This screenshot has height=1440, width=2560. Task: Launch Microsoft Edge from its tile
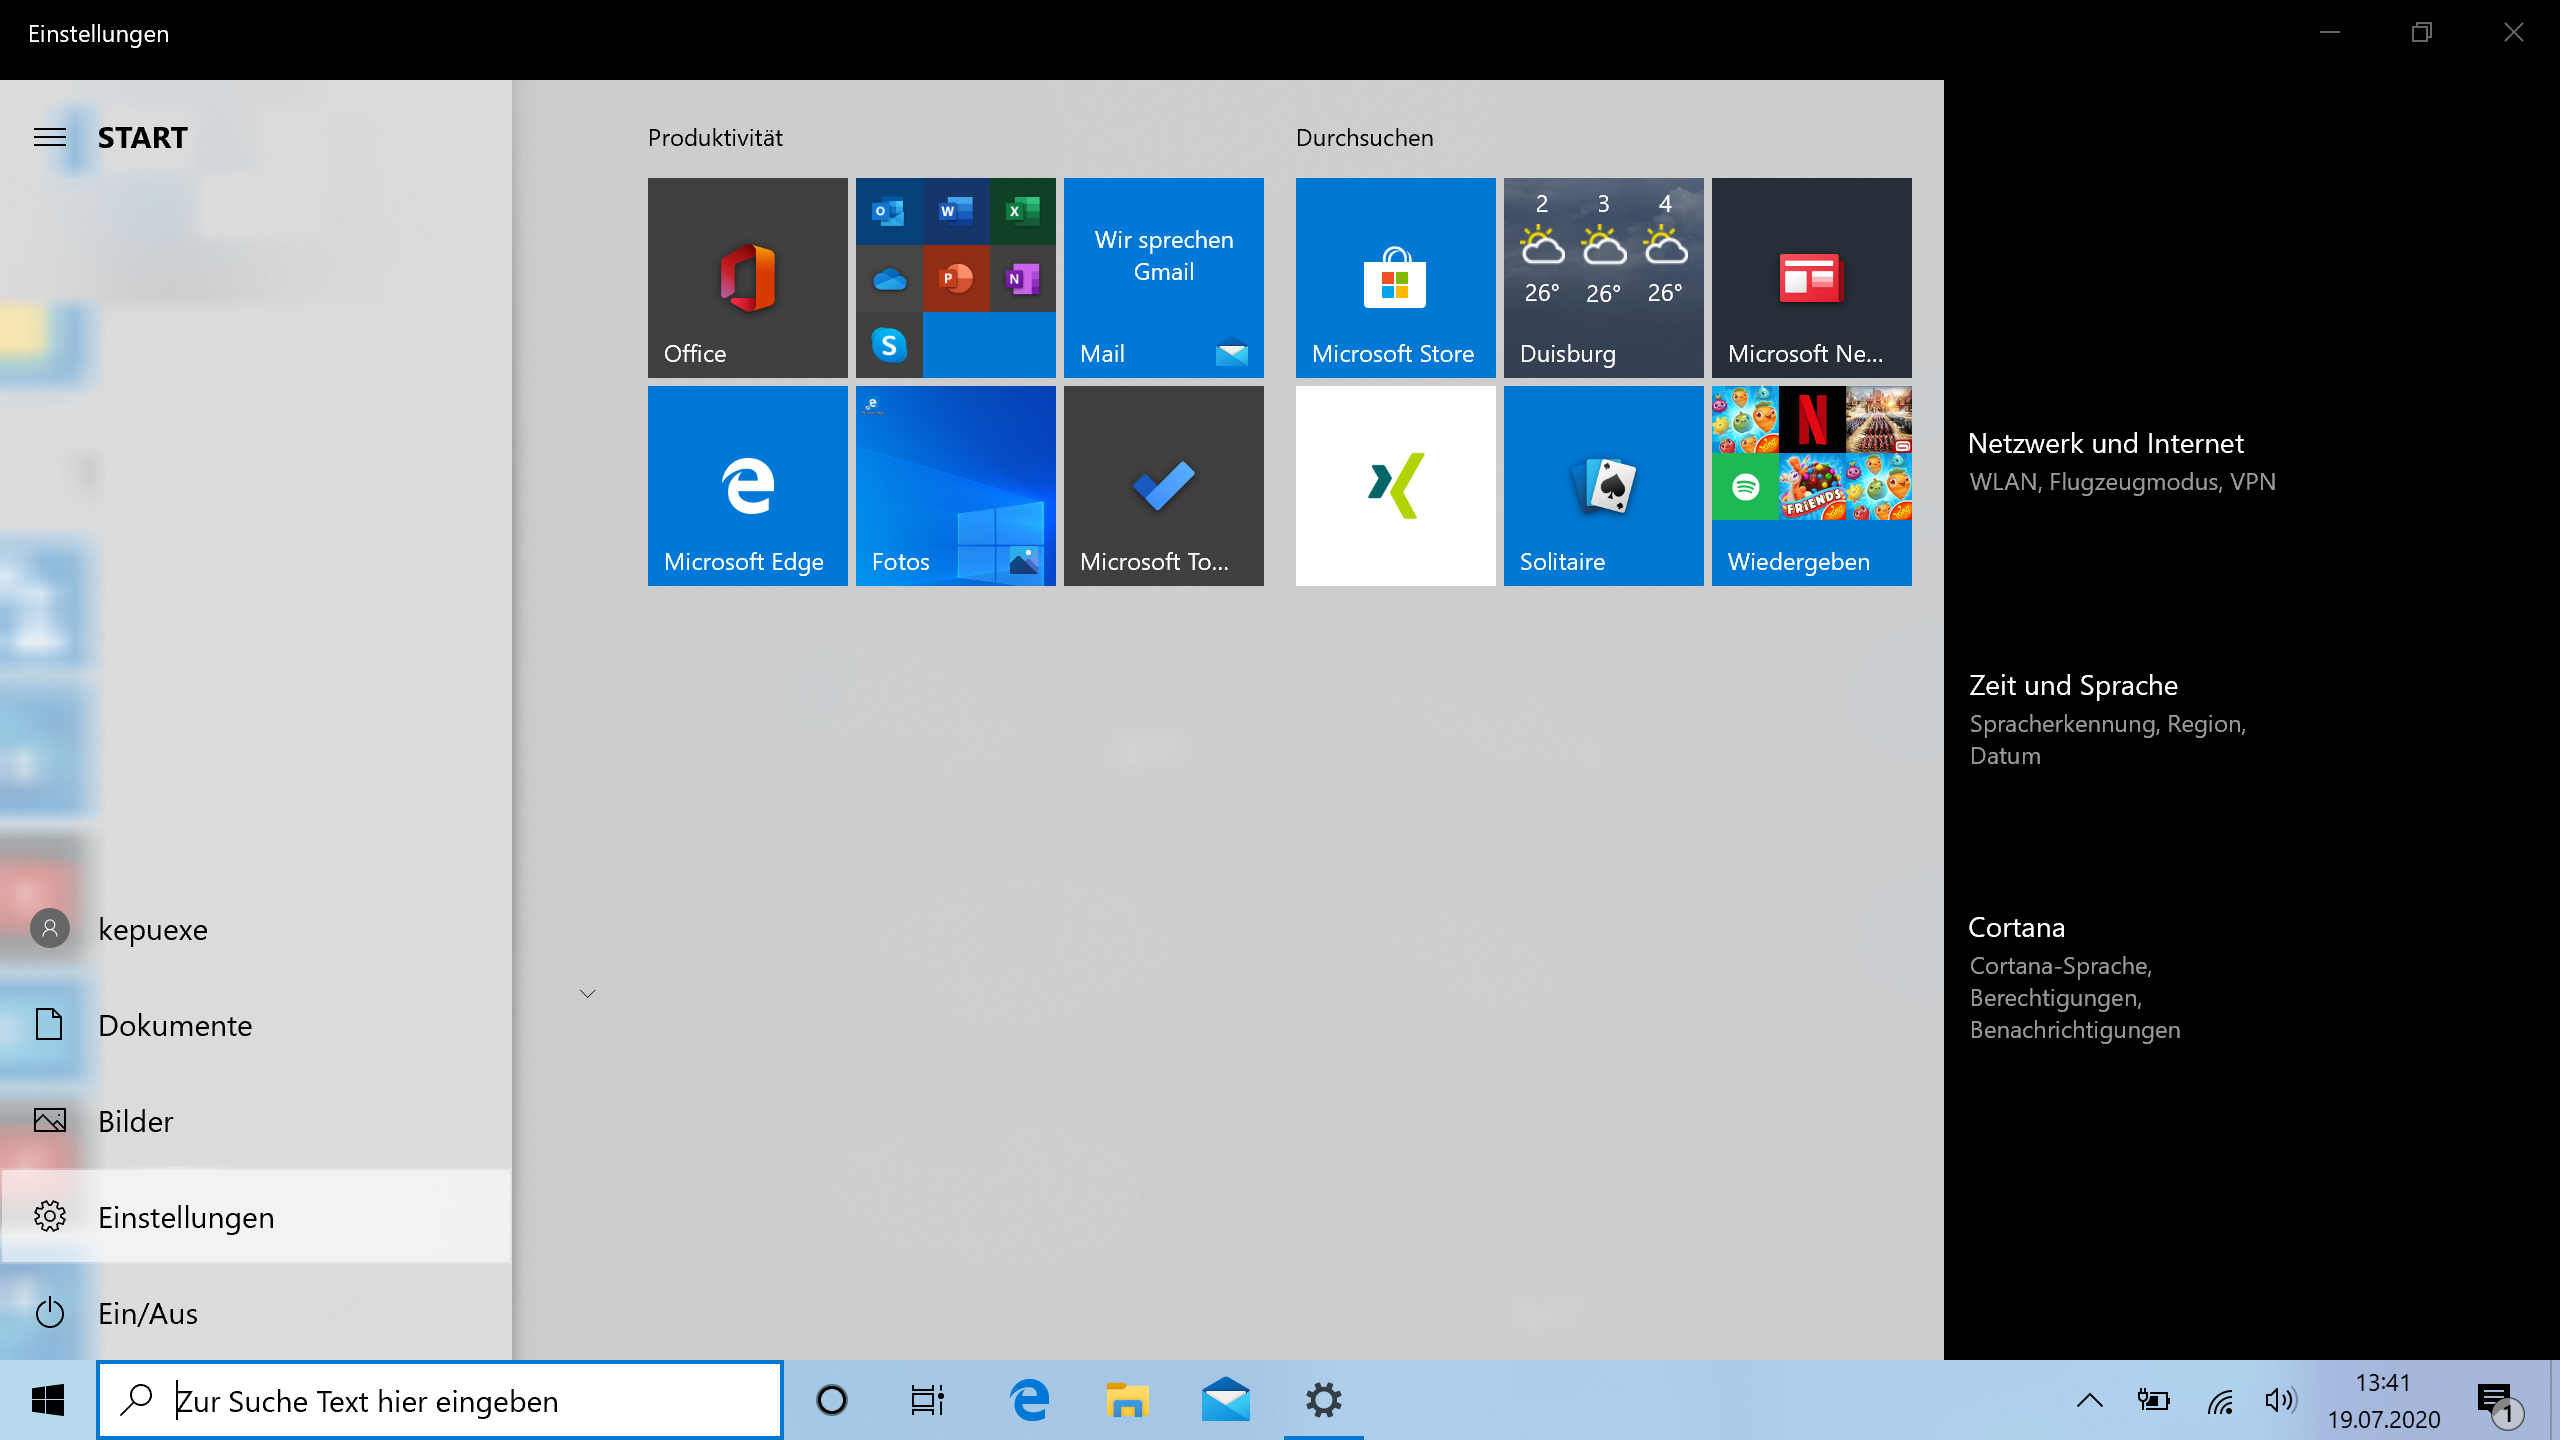pyautogui.click(x=747, y=485)
